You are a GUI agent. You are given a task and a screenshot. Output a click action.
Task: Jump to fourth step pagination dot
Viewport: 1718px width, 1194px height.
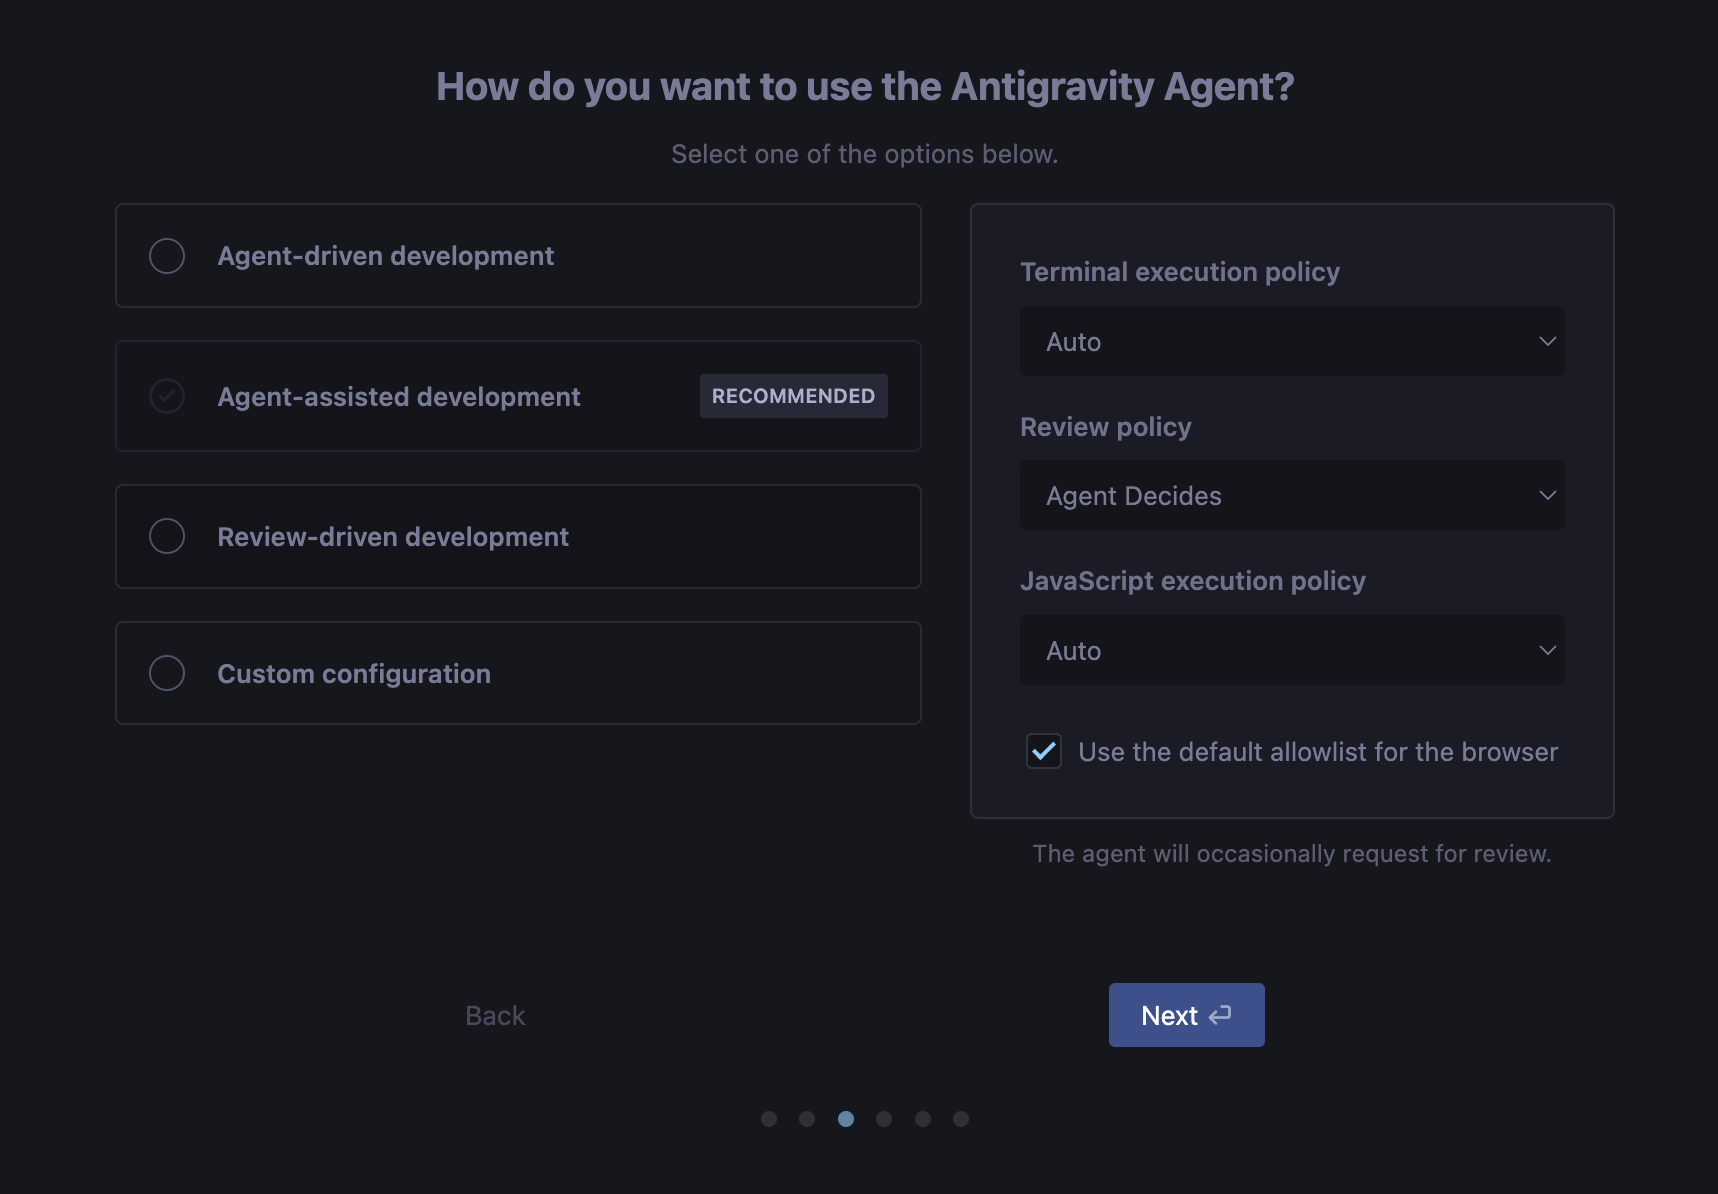point(884,1119)
